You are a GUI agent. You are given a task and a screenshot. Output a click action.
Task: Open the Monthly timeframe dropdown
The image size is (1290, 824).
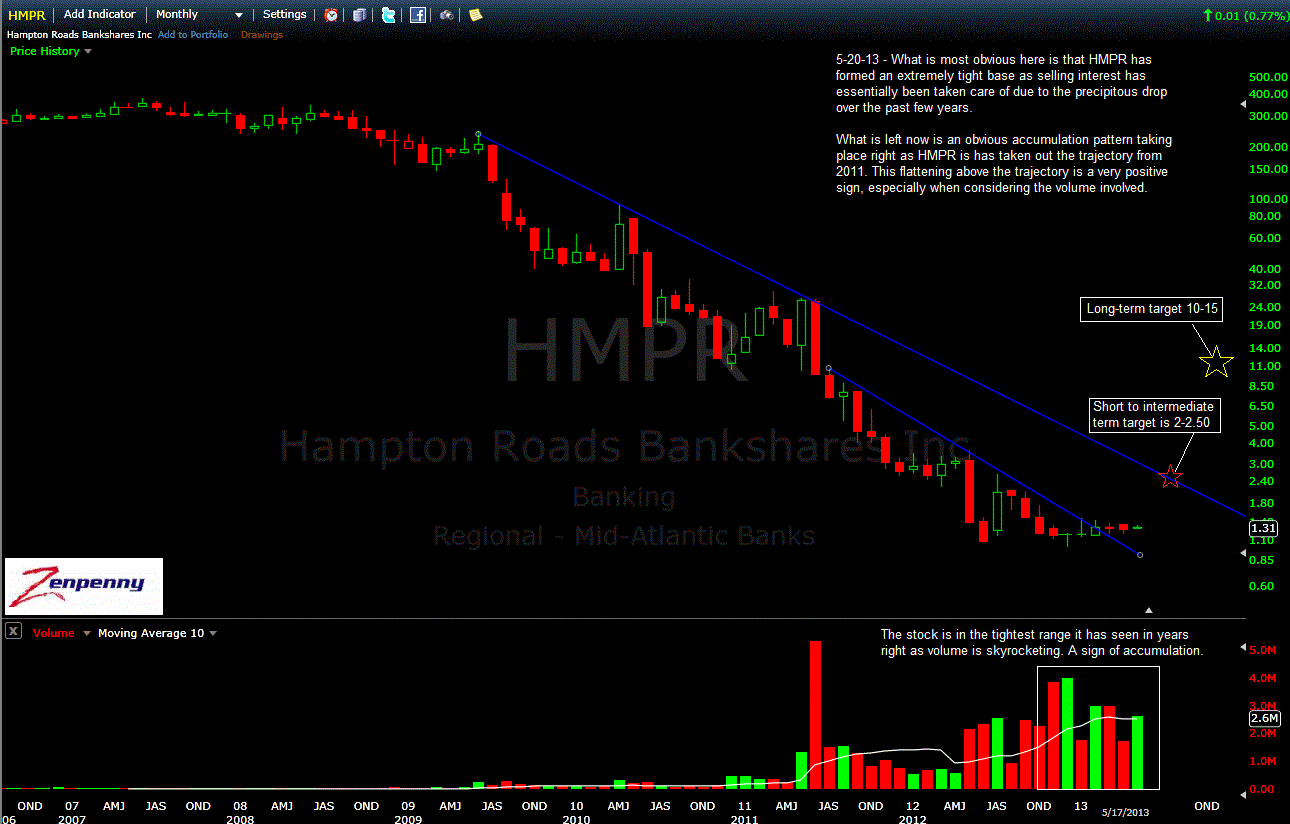tap(199, 14)
